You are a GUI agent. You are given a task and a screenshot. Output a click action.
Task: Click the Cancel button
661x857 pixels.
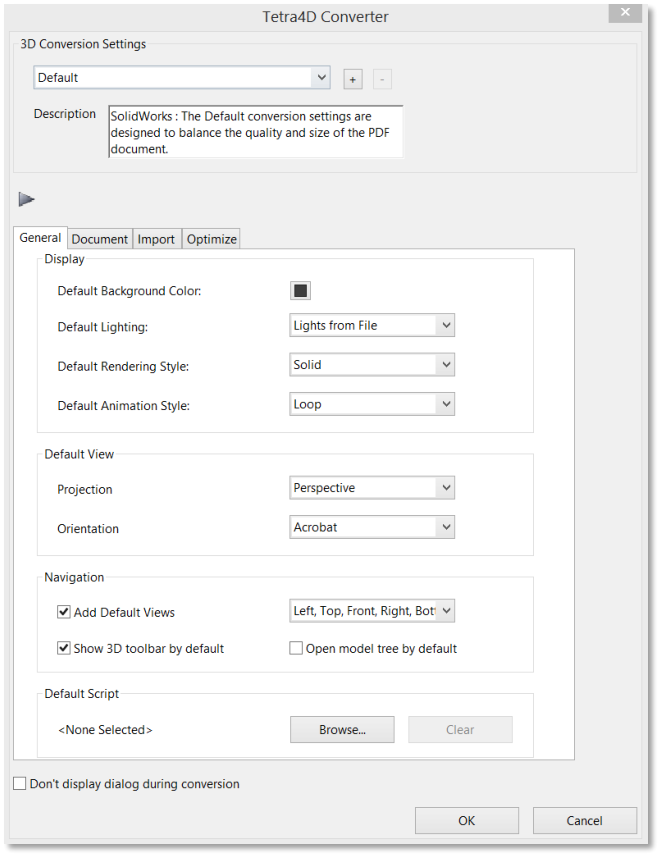click(584, 820)
